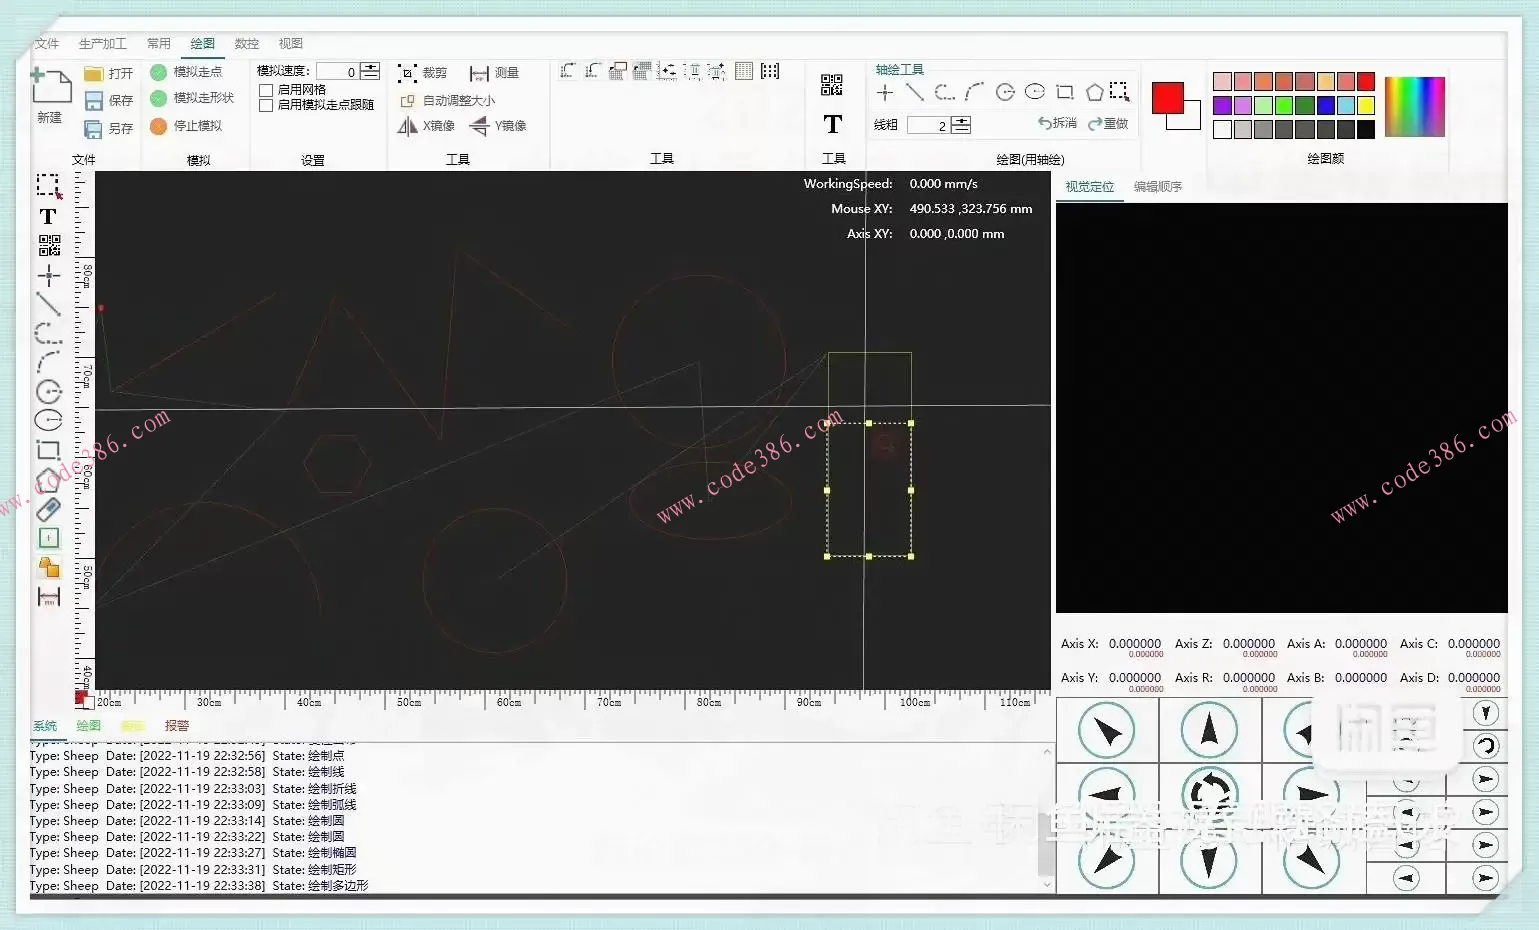Open the 数控 ribbon tab
The image size is (1539, 930).
[247, 44]
